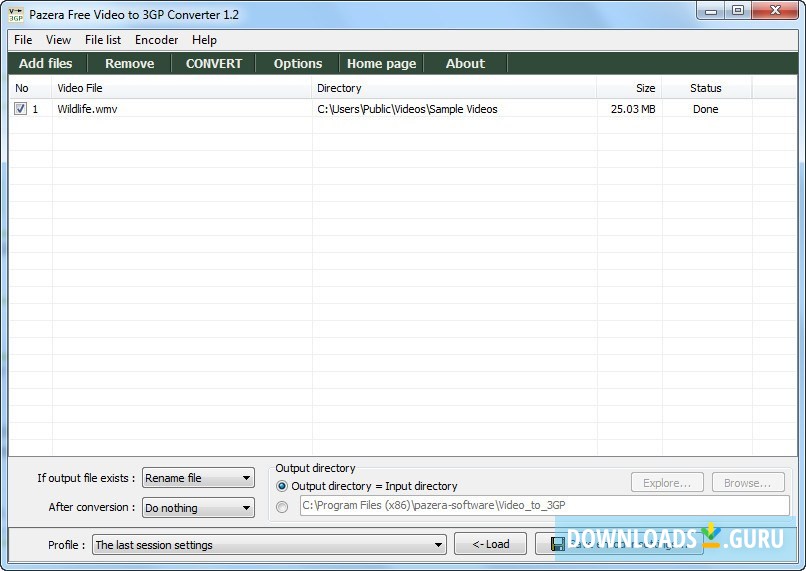Viewport: 806px width, 571px height.
Task: Select the Wildlife.wmv file name
Action: pyautogui.click(x=87, y=109)
